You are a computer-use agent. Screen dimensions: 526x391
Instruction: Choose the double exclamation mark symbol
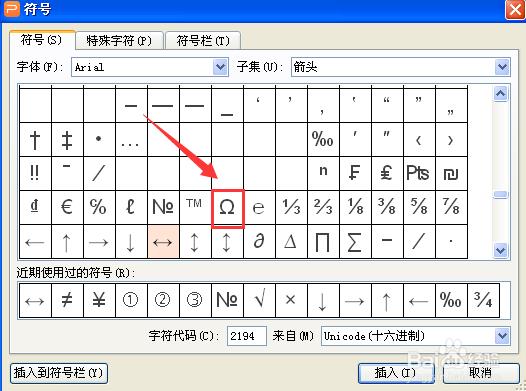[x=35, y=174]
